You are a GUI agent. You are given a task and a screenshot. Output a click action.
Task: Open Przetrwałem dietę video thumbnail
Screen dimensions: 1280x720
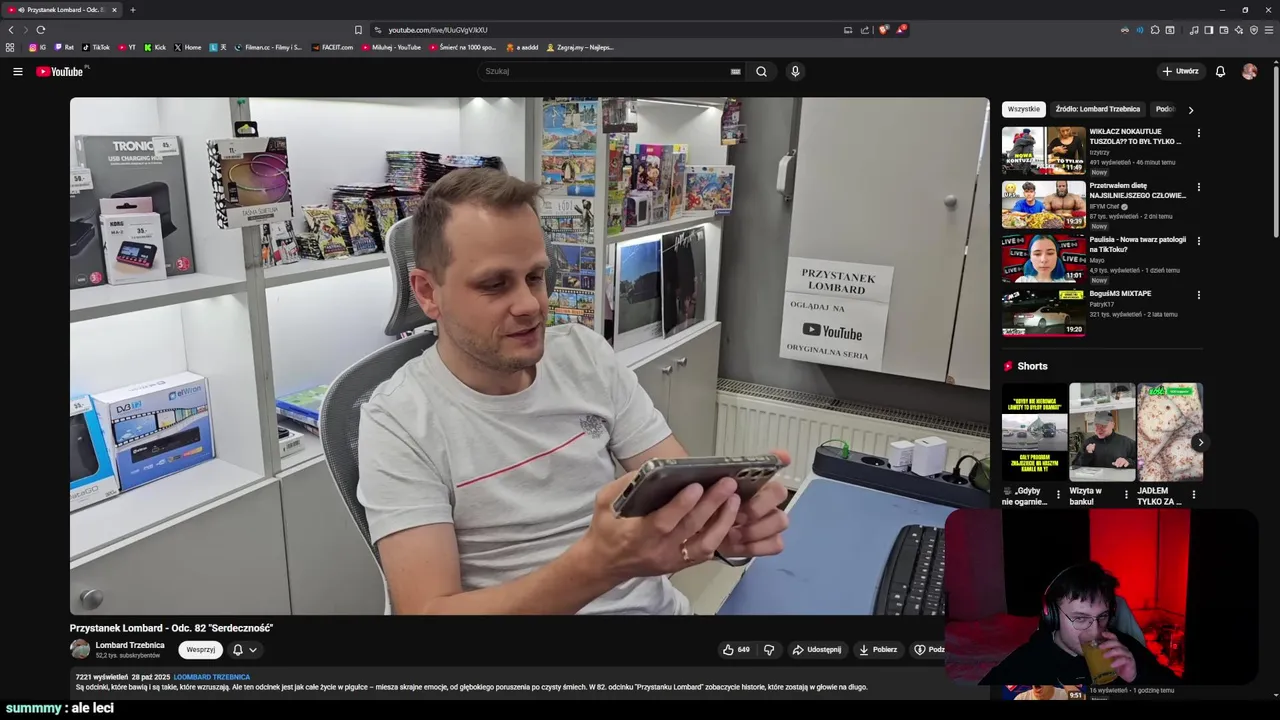[x=1043, y=204]
